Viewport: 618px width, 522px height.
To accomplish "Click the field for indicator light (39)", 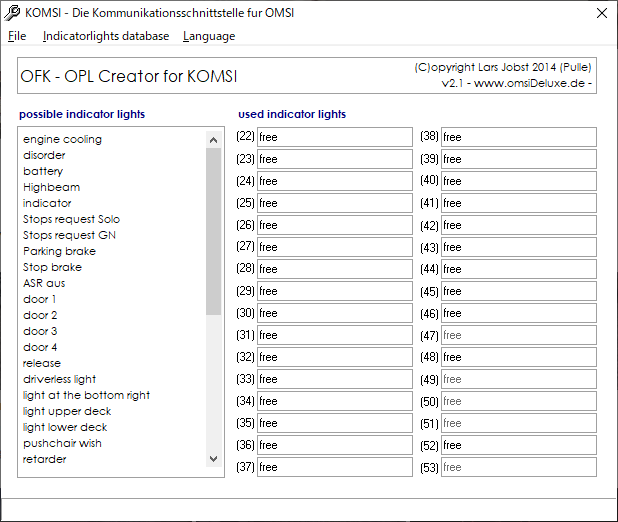I will 519,159.
